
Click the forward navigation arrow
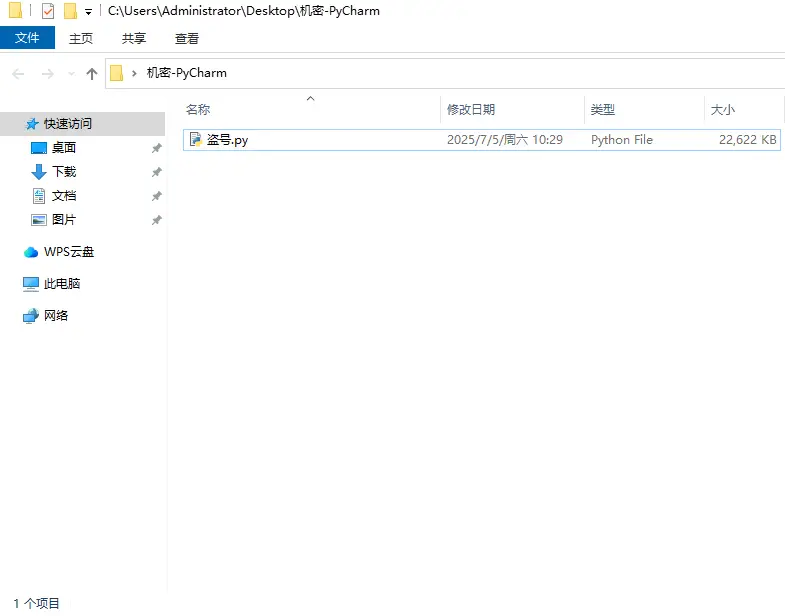(48, 74)
